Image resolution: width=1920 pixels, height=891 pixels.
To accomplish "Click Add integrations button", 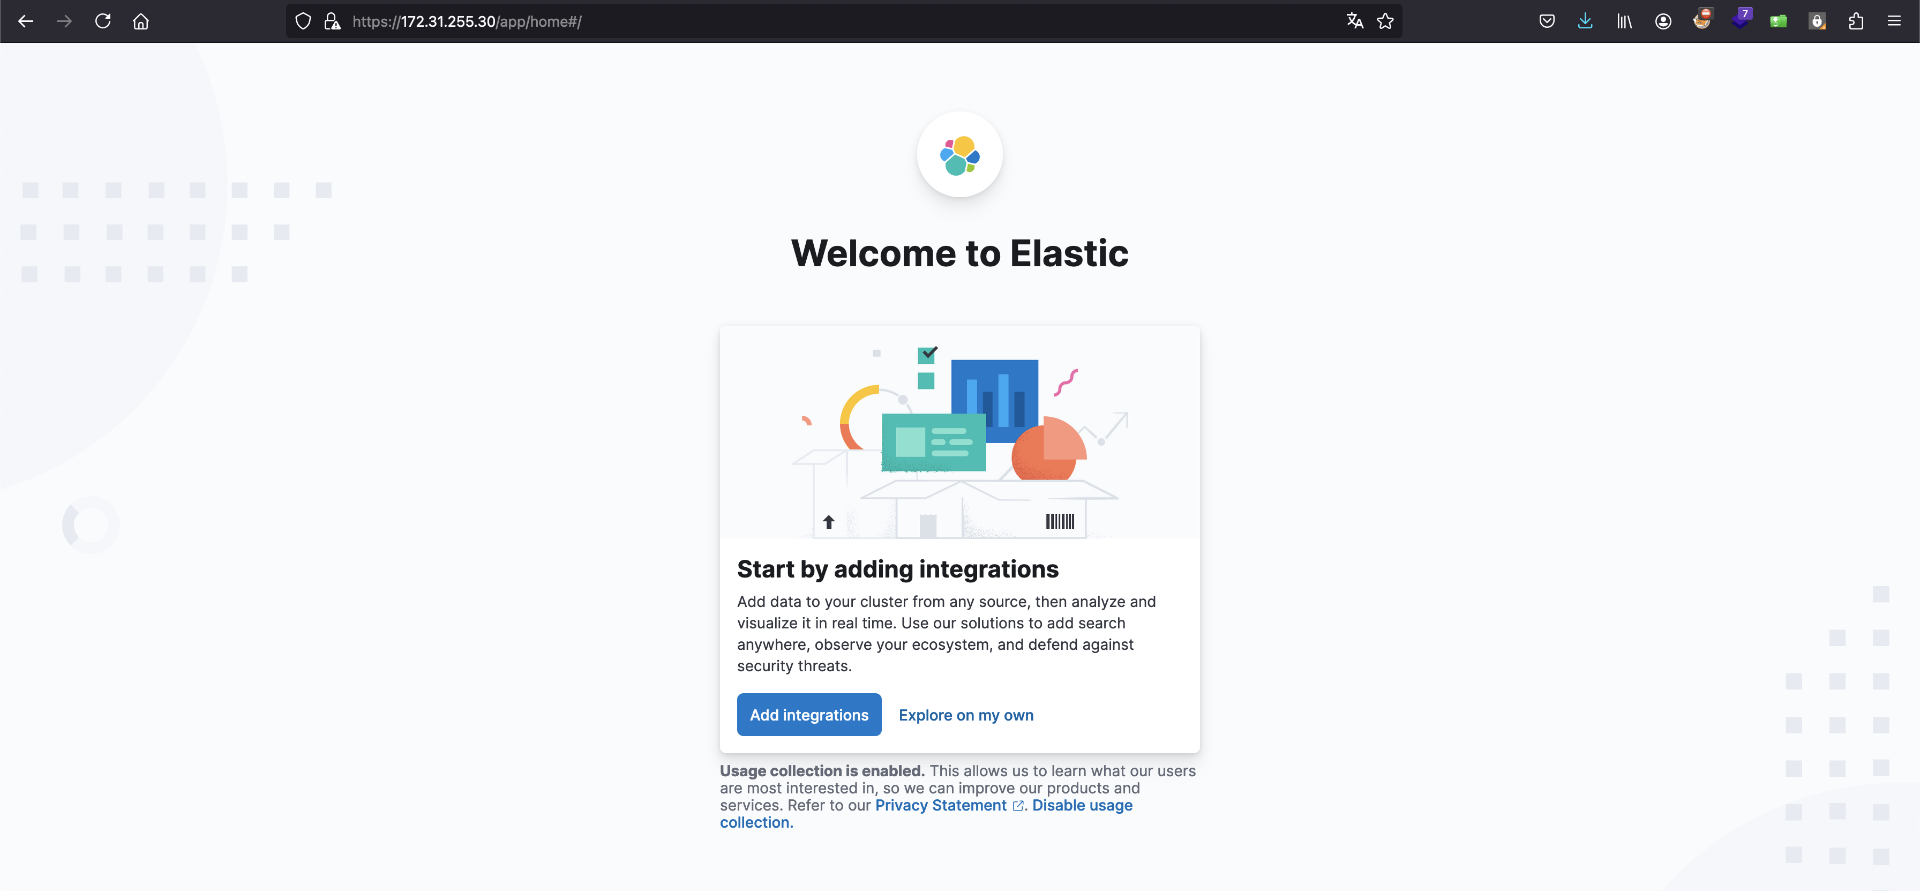I will [809, 715].
